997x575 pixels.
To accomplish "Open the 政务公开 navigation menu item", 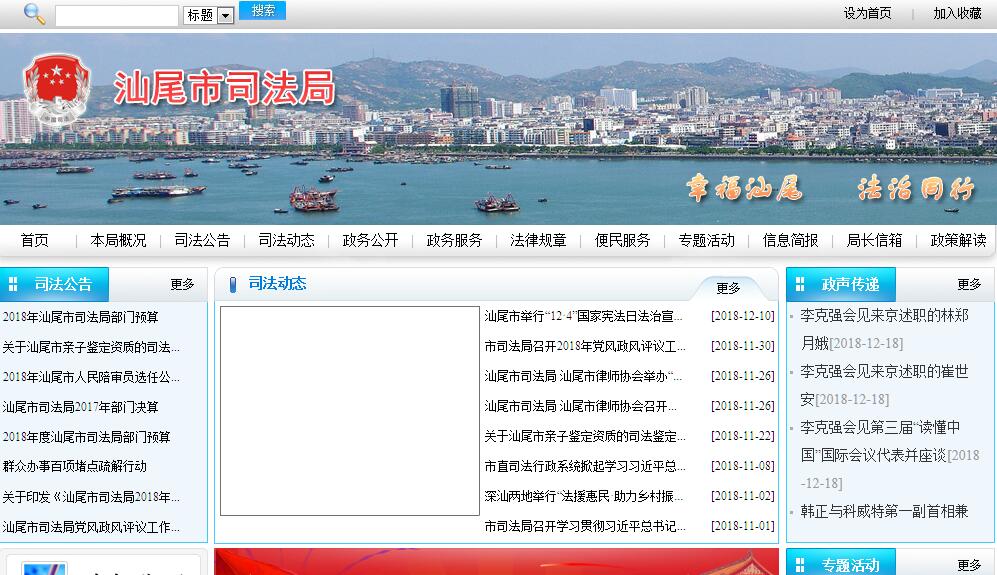I will 370,240.
